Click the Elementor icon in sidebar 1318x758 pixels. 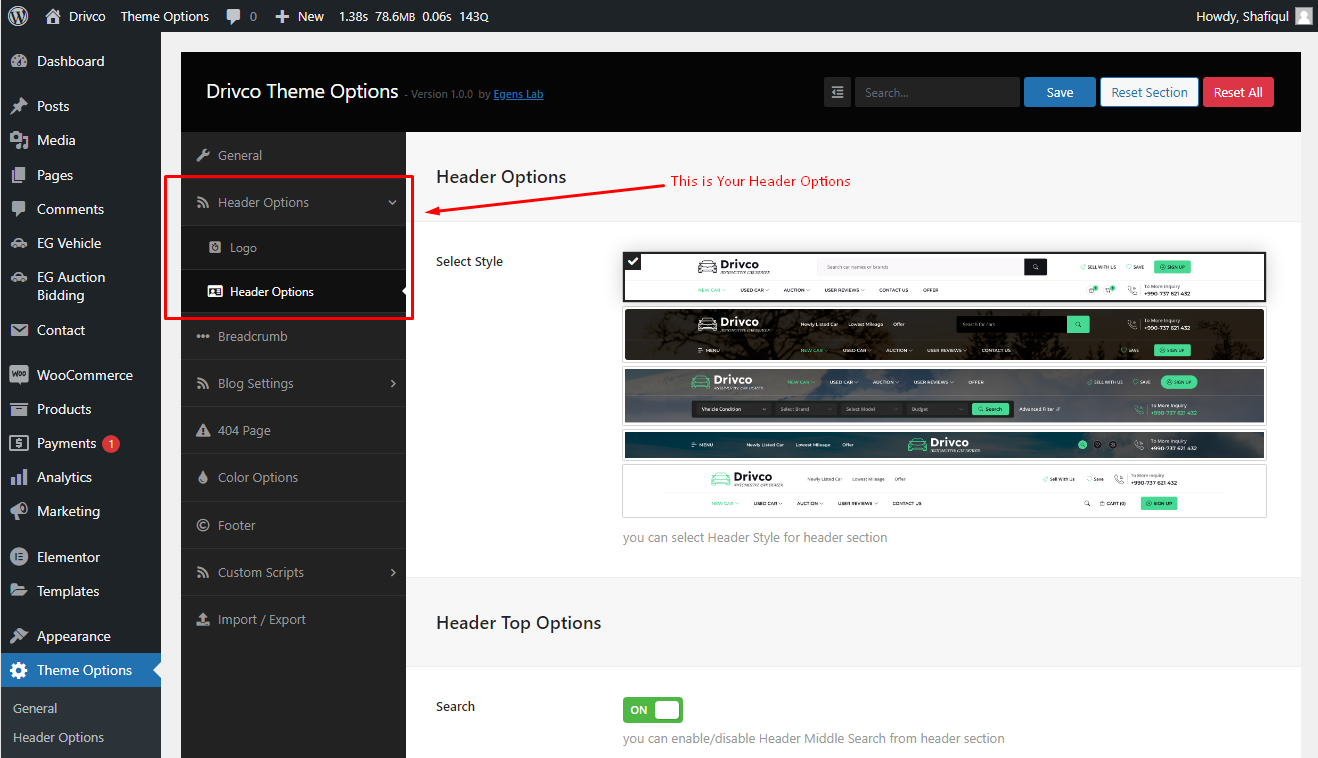19,557
